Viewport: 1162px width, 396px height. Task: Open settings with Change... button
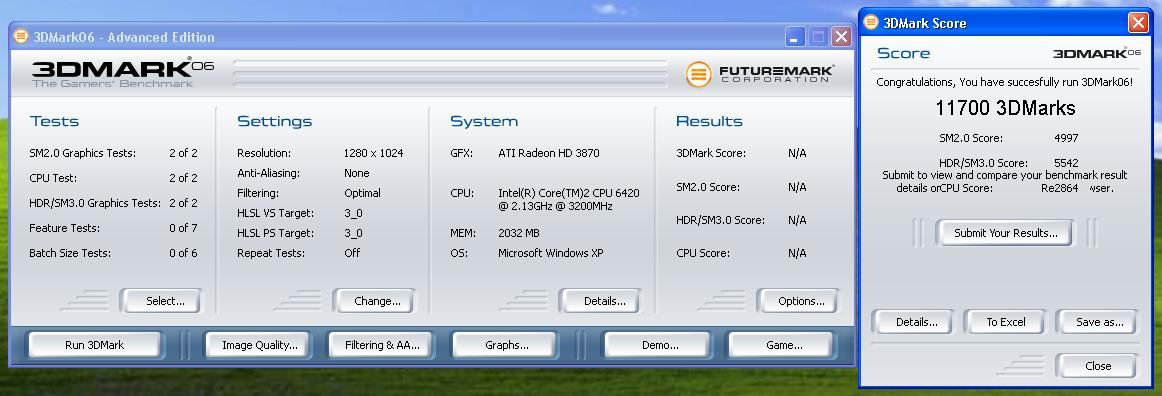tap(374, 301)
